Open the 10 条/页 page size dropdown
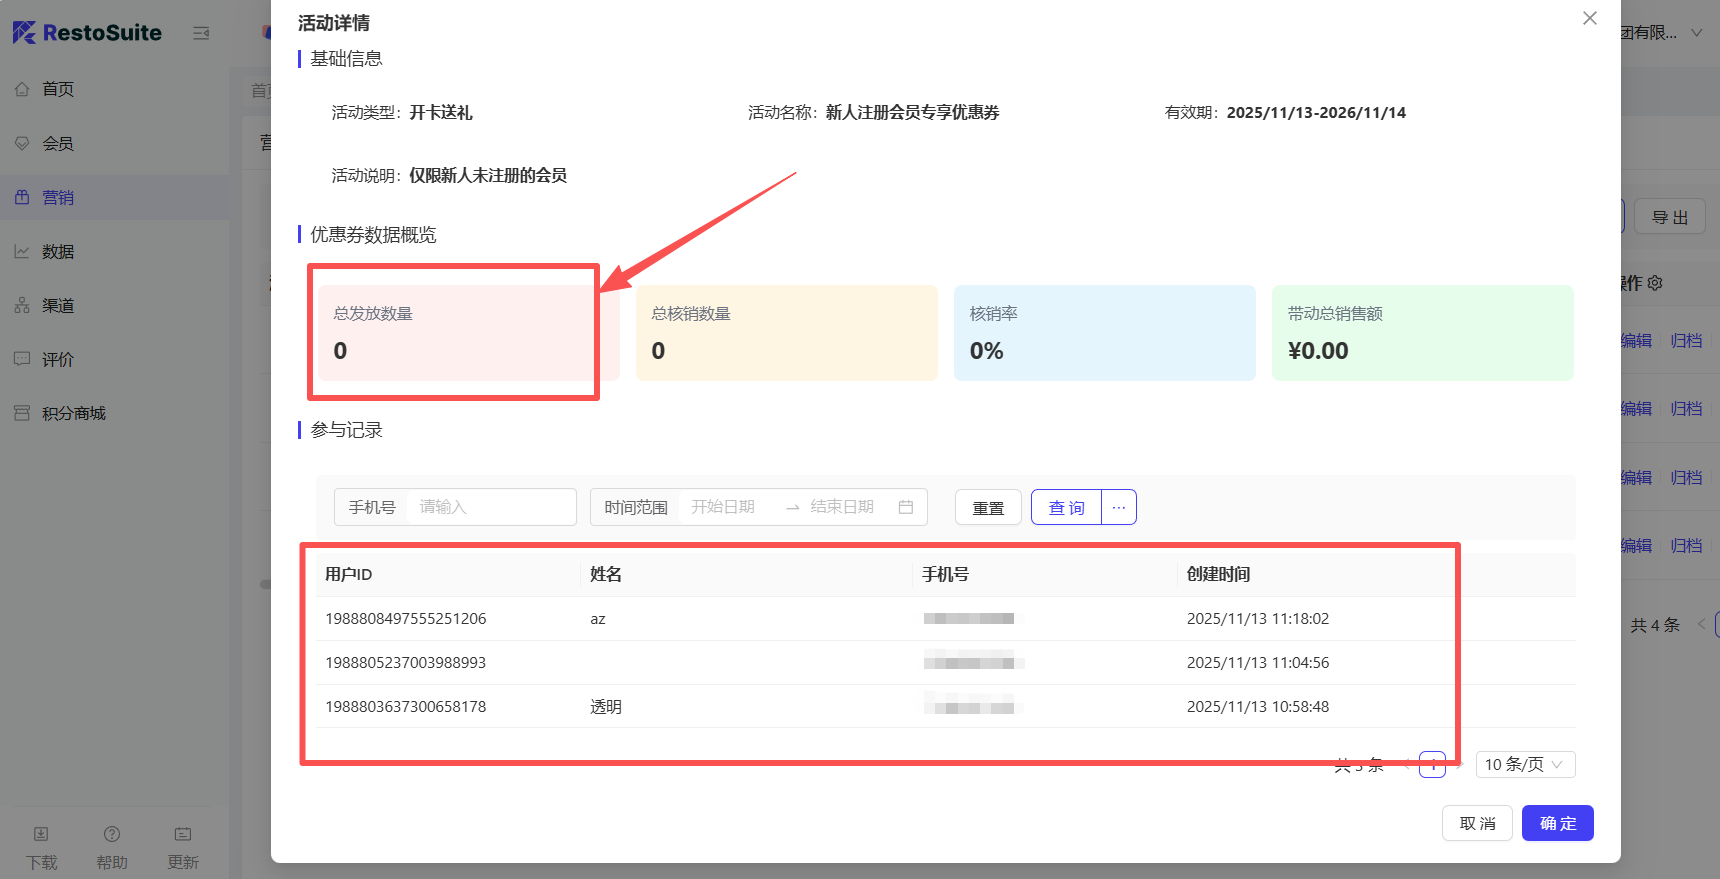The image size is (1720, 879). (x=1525, y=764)
